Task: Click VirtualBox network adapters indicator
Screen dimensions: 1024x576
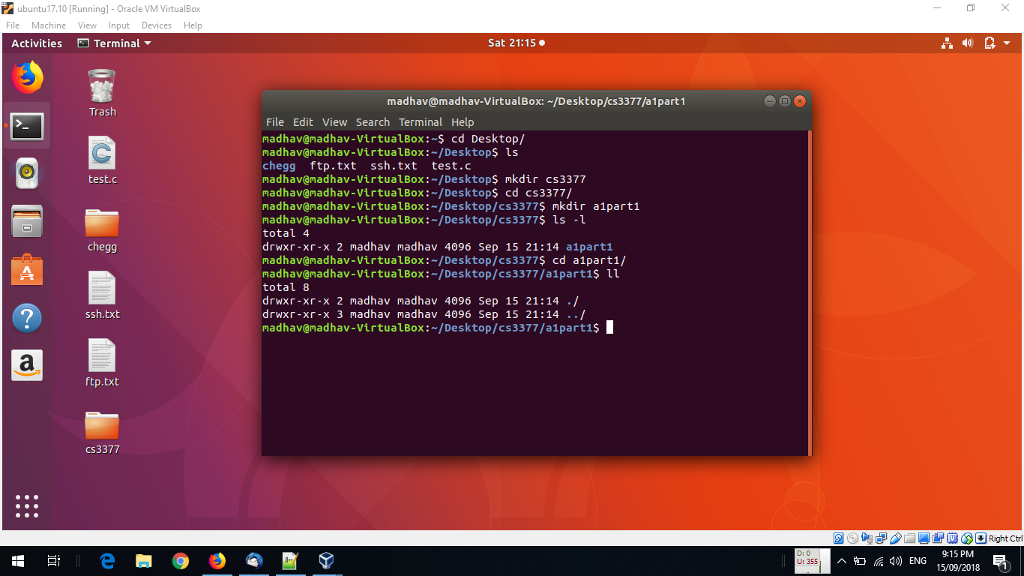Action: pyautogui.click(x=881, y=538)
